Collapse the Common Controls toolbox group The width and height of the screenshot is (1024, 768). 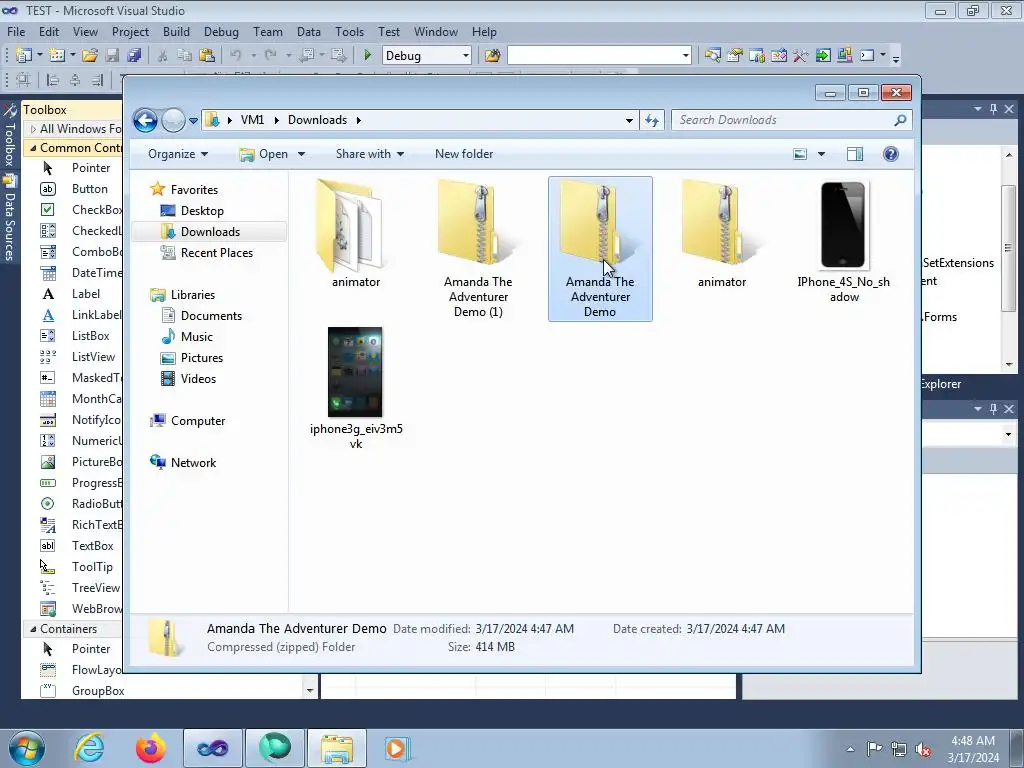(33, 148)
